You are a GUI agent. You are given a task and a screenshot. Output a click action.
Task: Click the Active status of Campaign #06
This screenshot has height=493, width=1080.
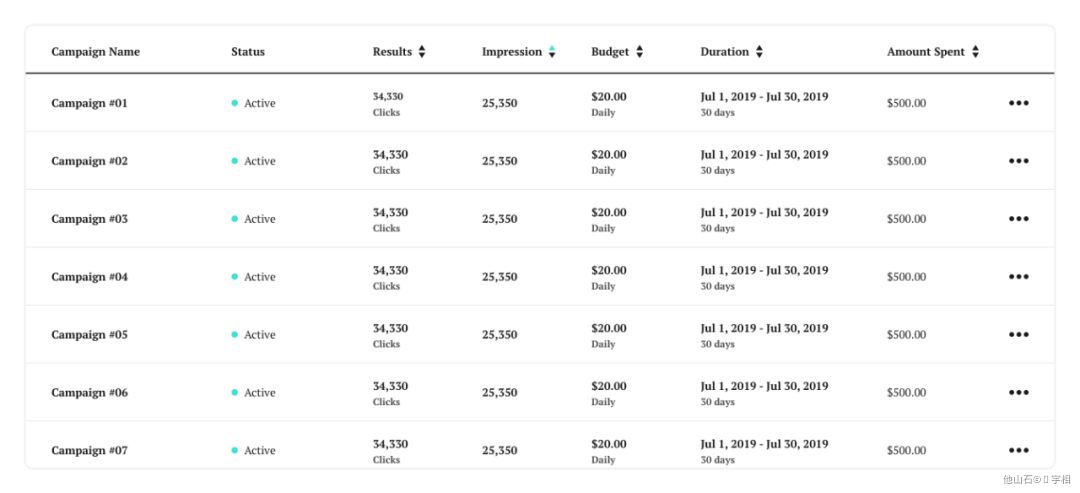click(253, 392)
